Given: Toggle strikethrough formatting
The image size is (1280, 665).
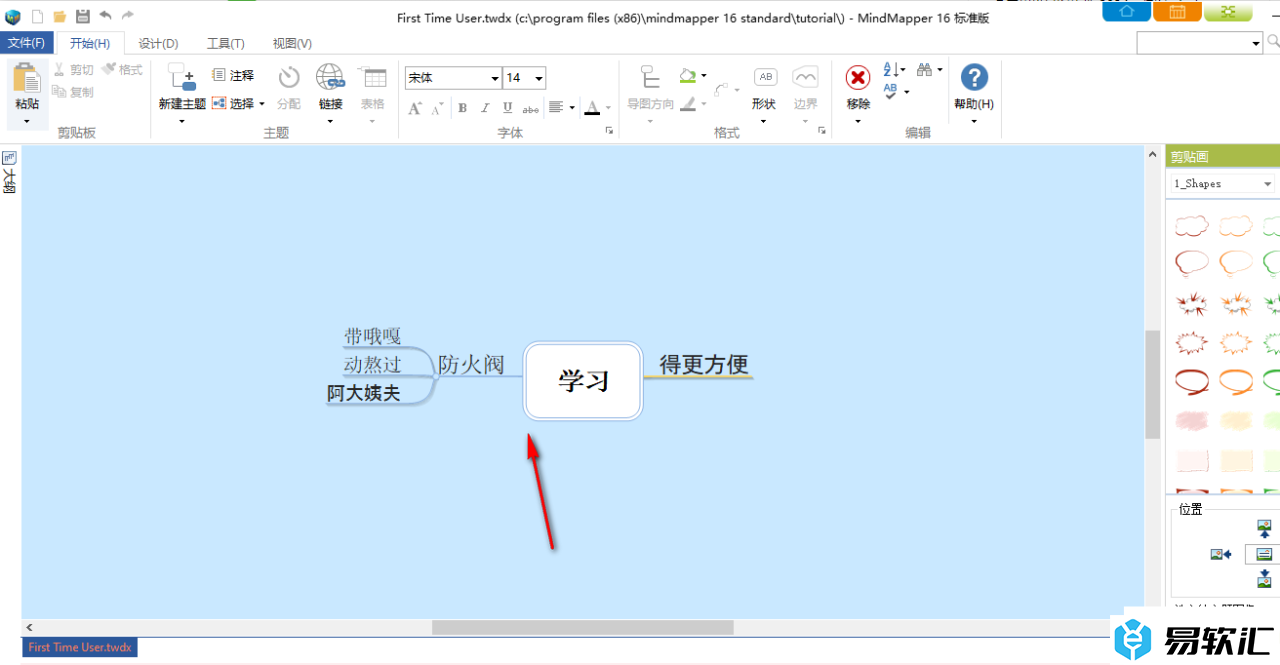Looking at the screenshot, I should click(531, 108).
